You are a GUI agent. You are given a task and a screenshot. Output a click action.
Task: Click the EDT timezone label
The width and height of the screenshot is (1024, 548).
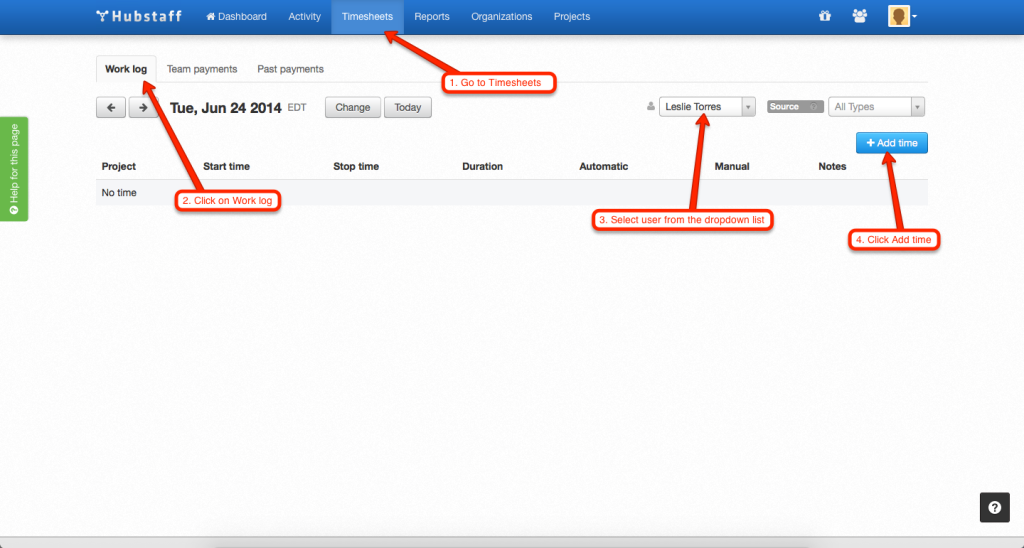(296, 107)
